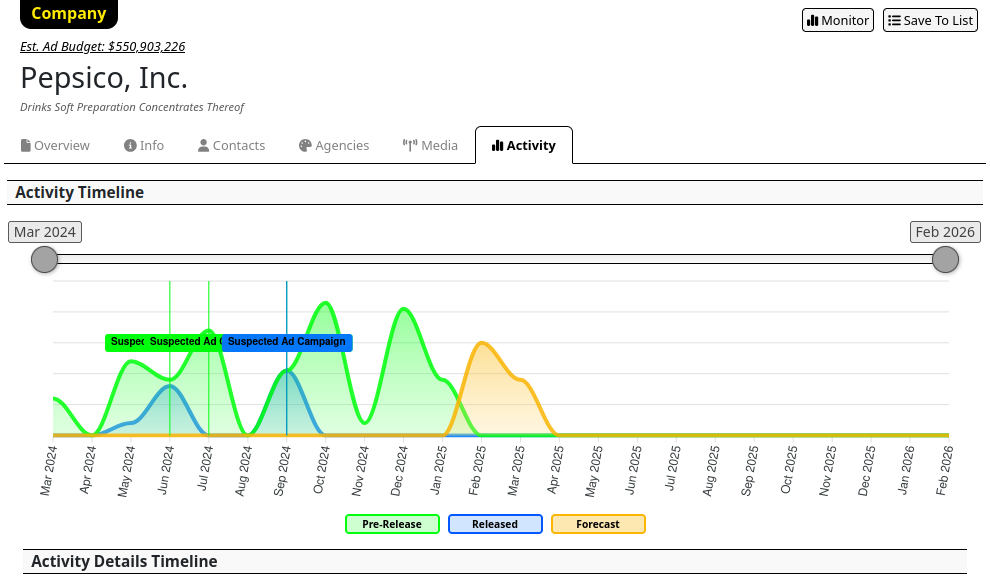Open the Media tab
This screenshot has height=588, width=990.
[x=430, y=145]
